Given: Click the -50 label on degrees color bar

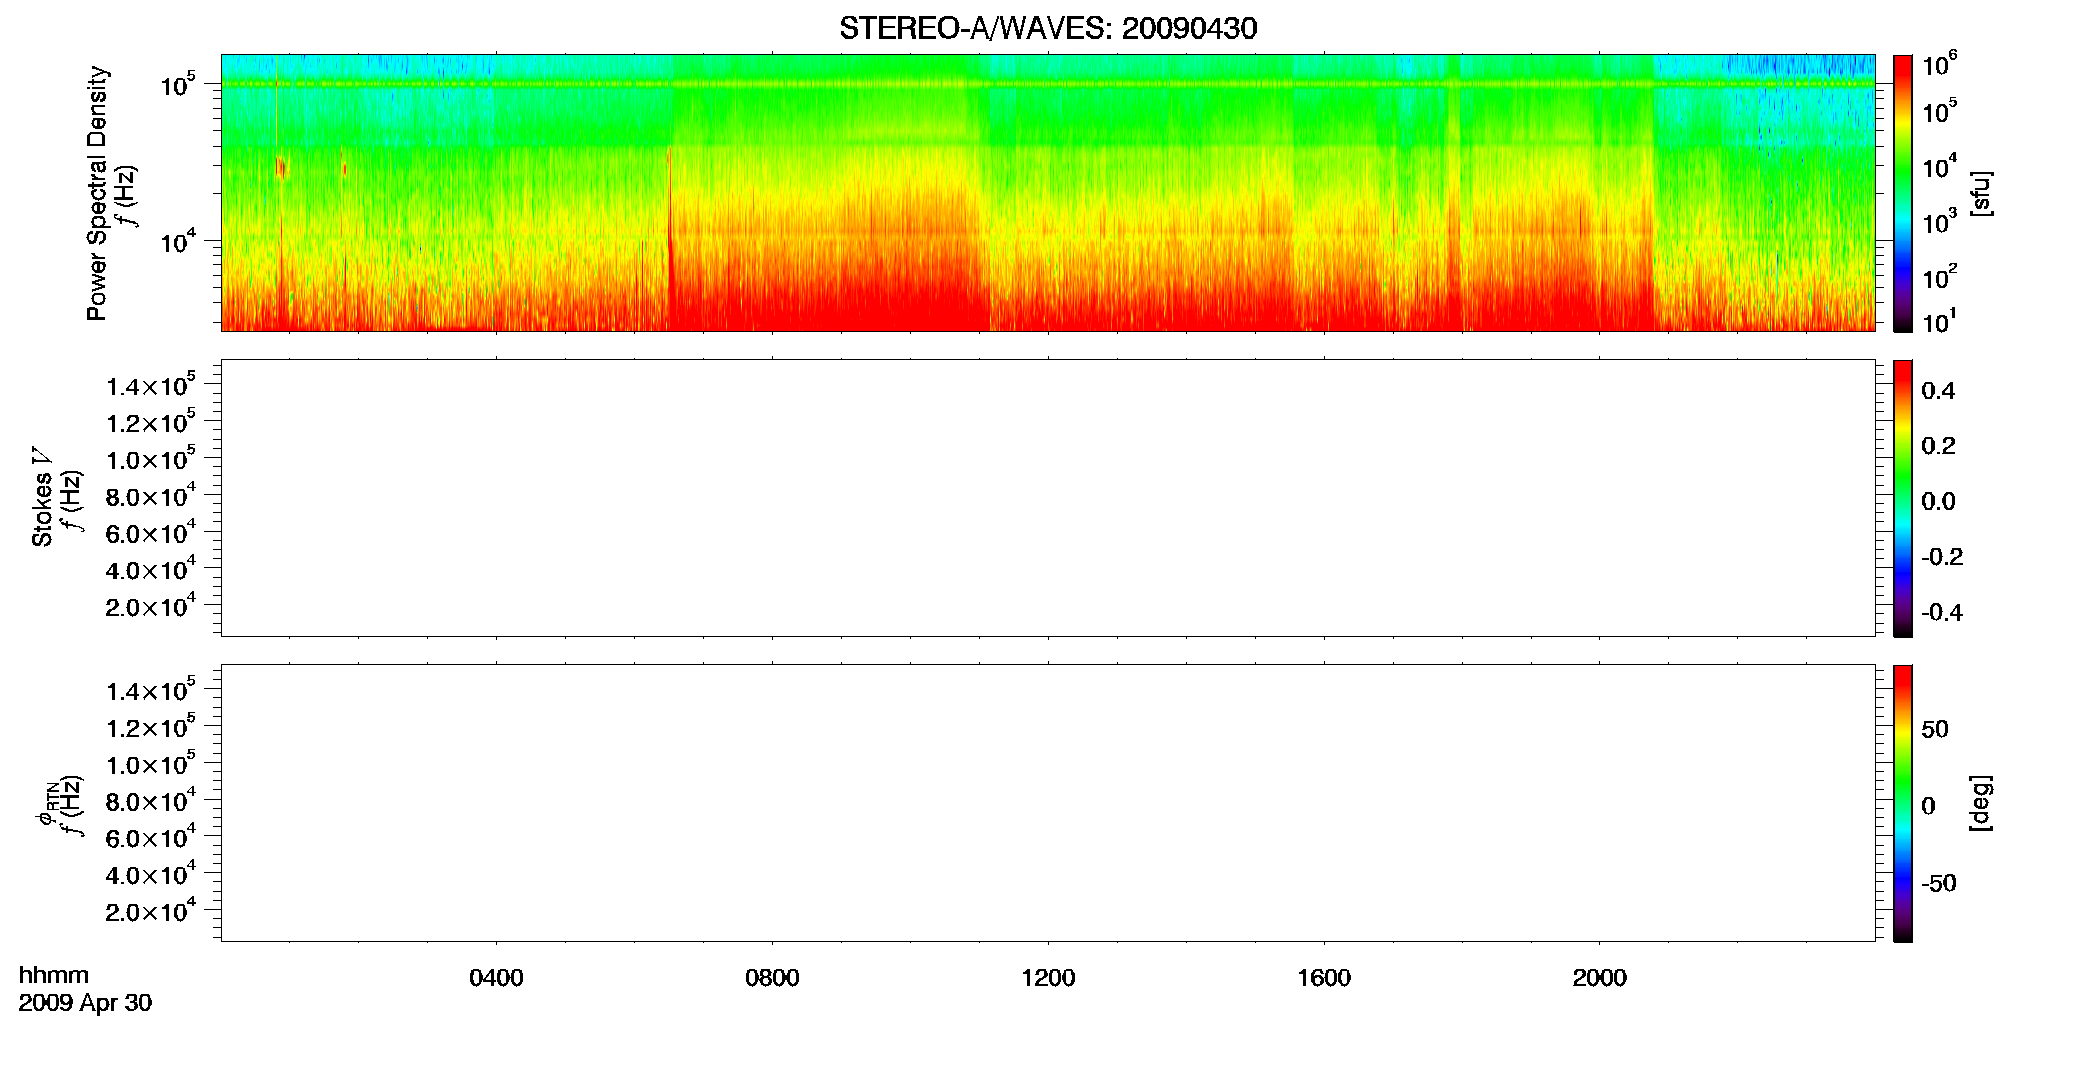Looking at the screenshot, I should [1939, 883].
